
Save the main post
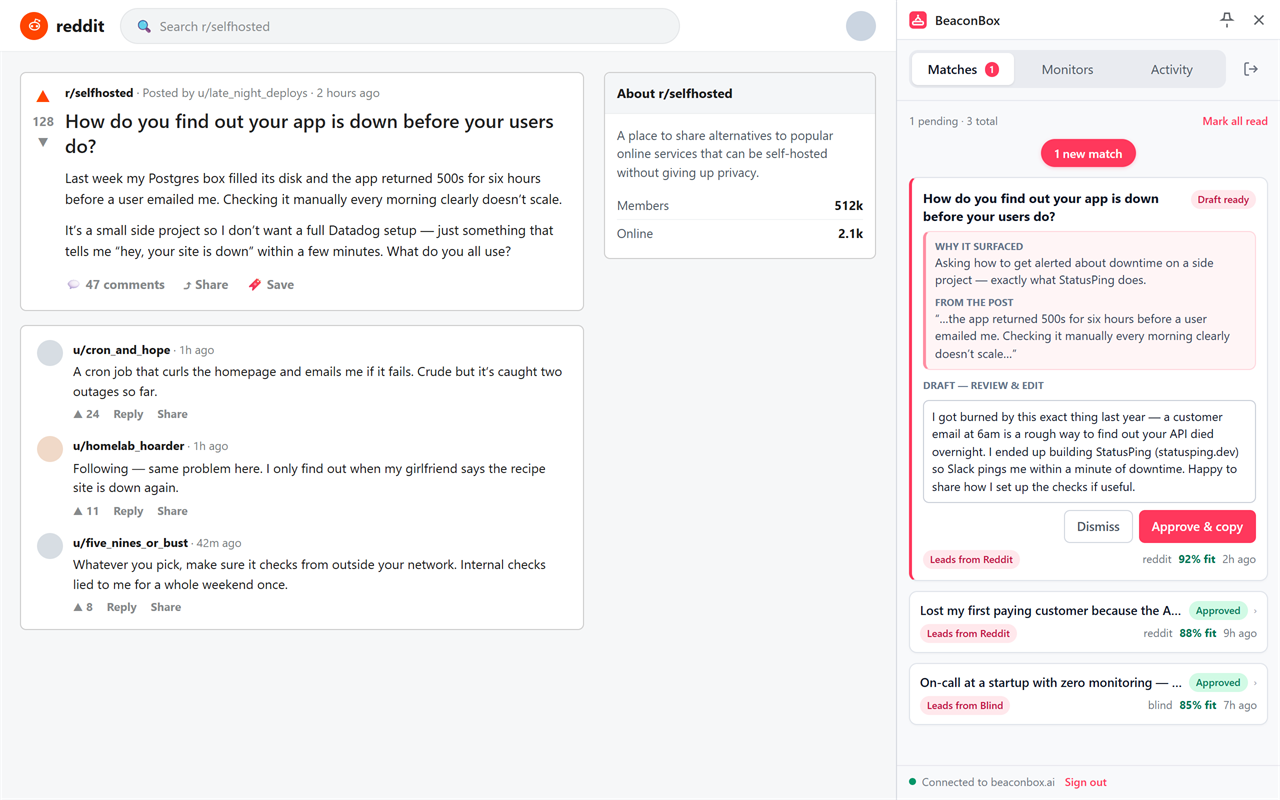pos(271,285)
